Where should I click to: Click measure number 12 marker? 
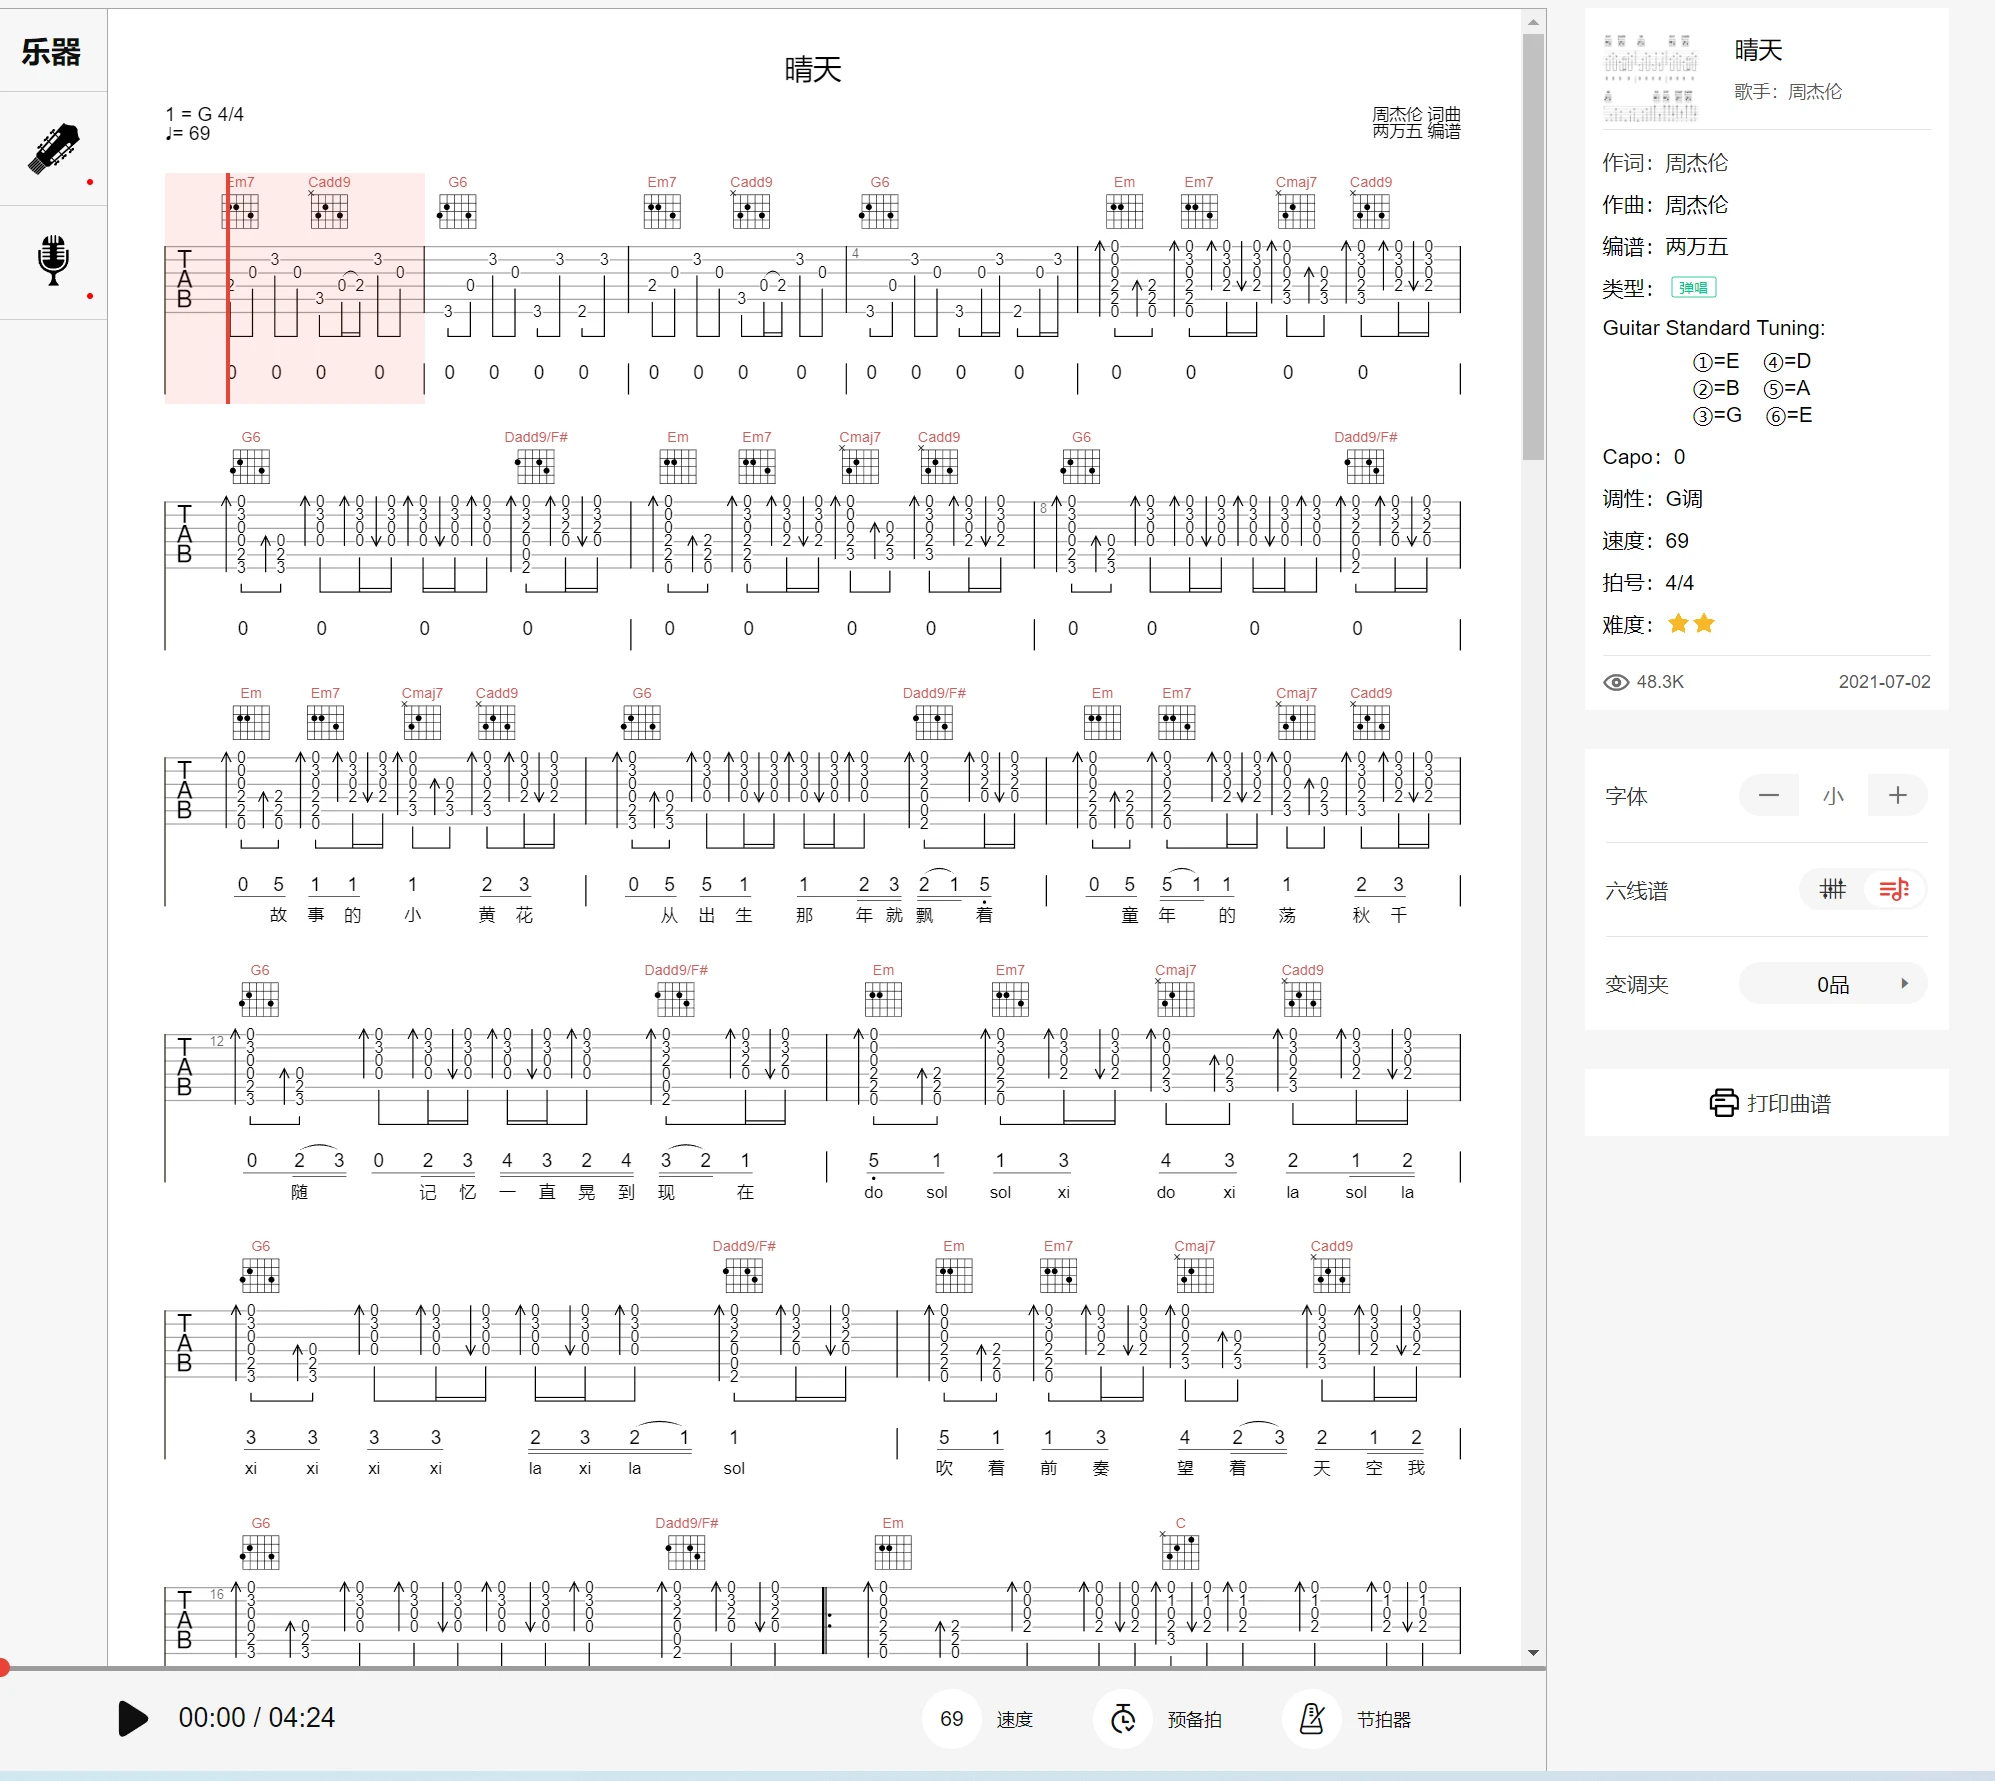tap(217, 1041)
